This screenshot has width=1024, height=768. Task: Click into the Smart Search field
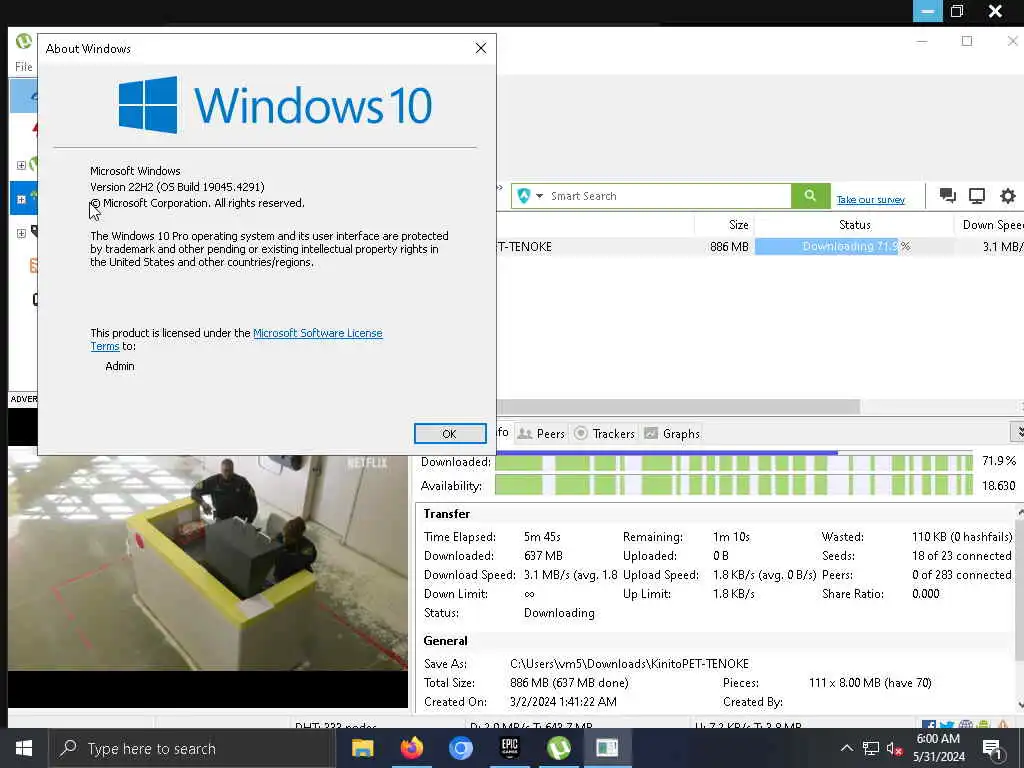(667, 196)
